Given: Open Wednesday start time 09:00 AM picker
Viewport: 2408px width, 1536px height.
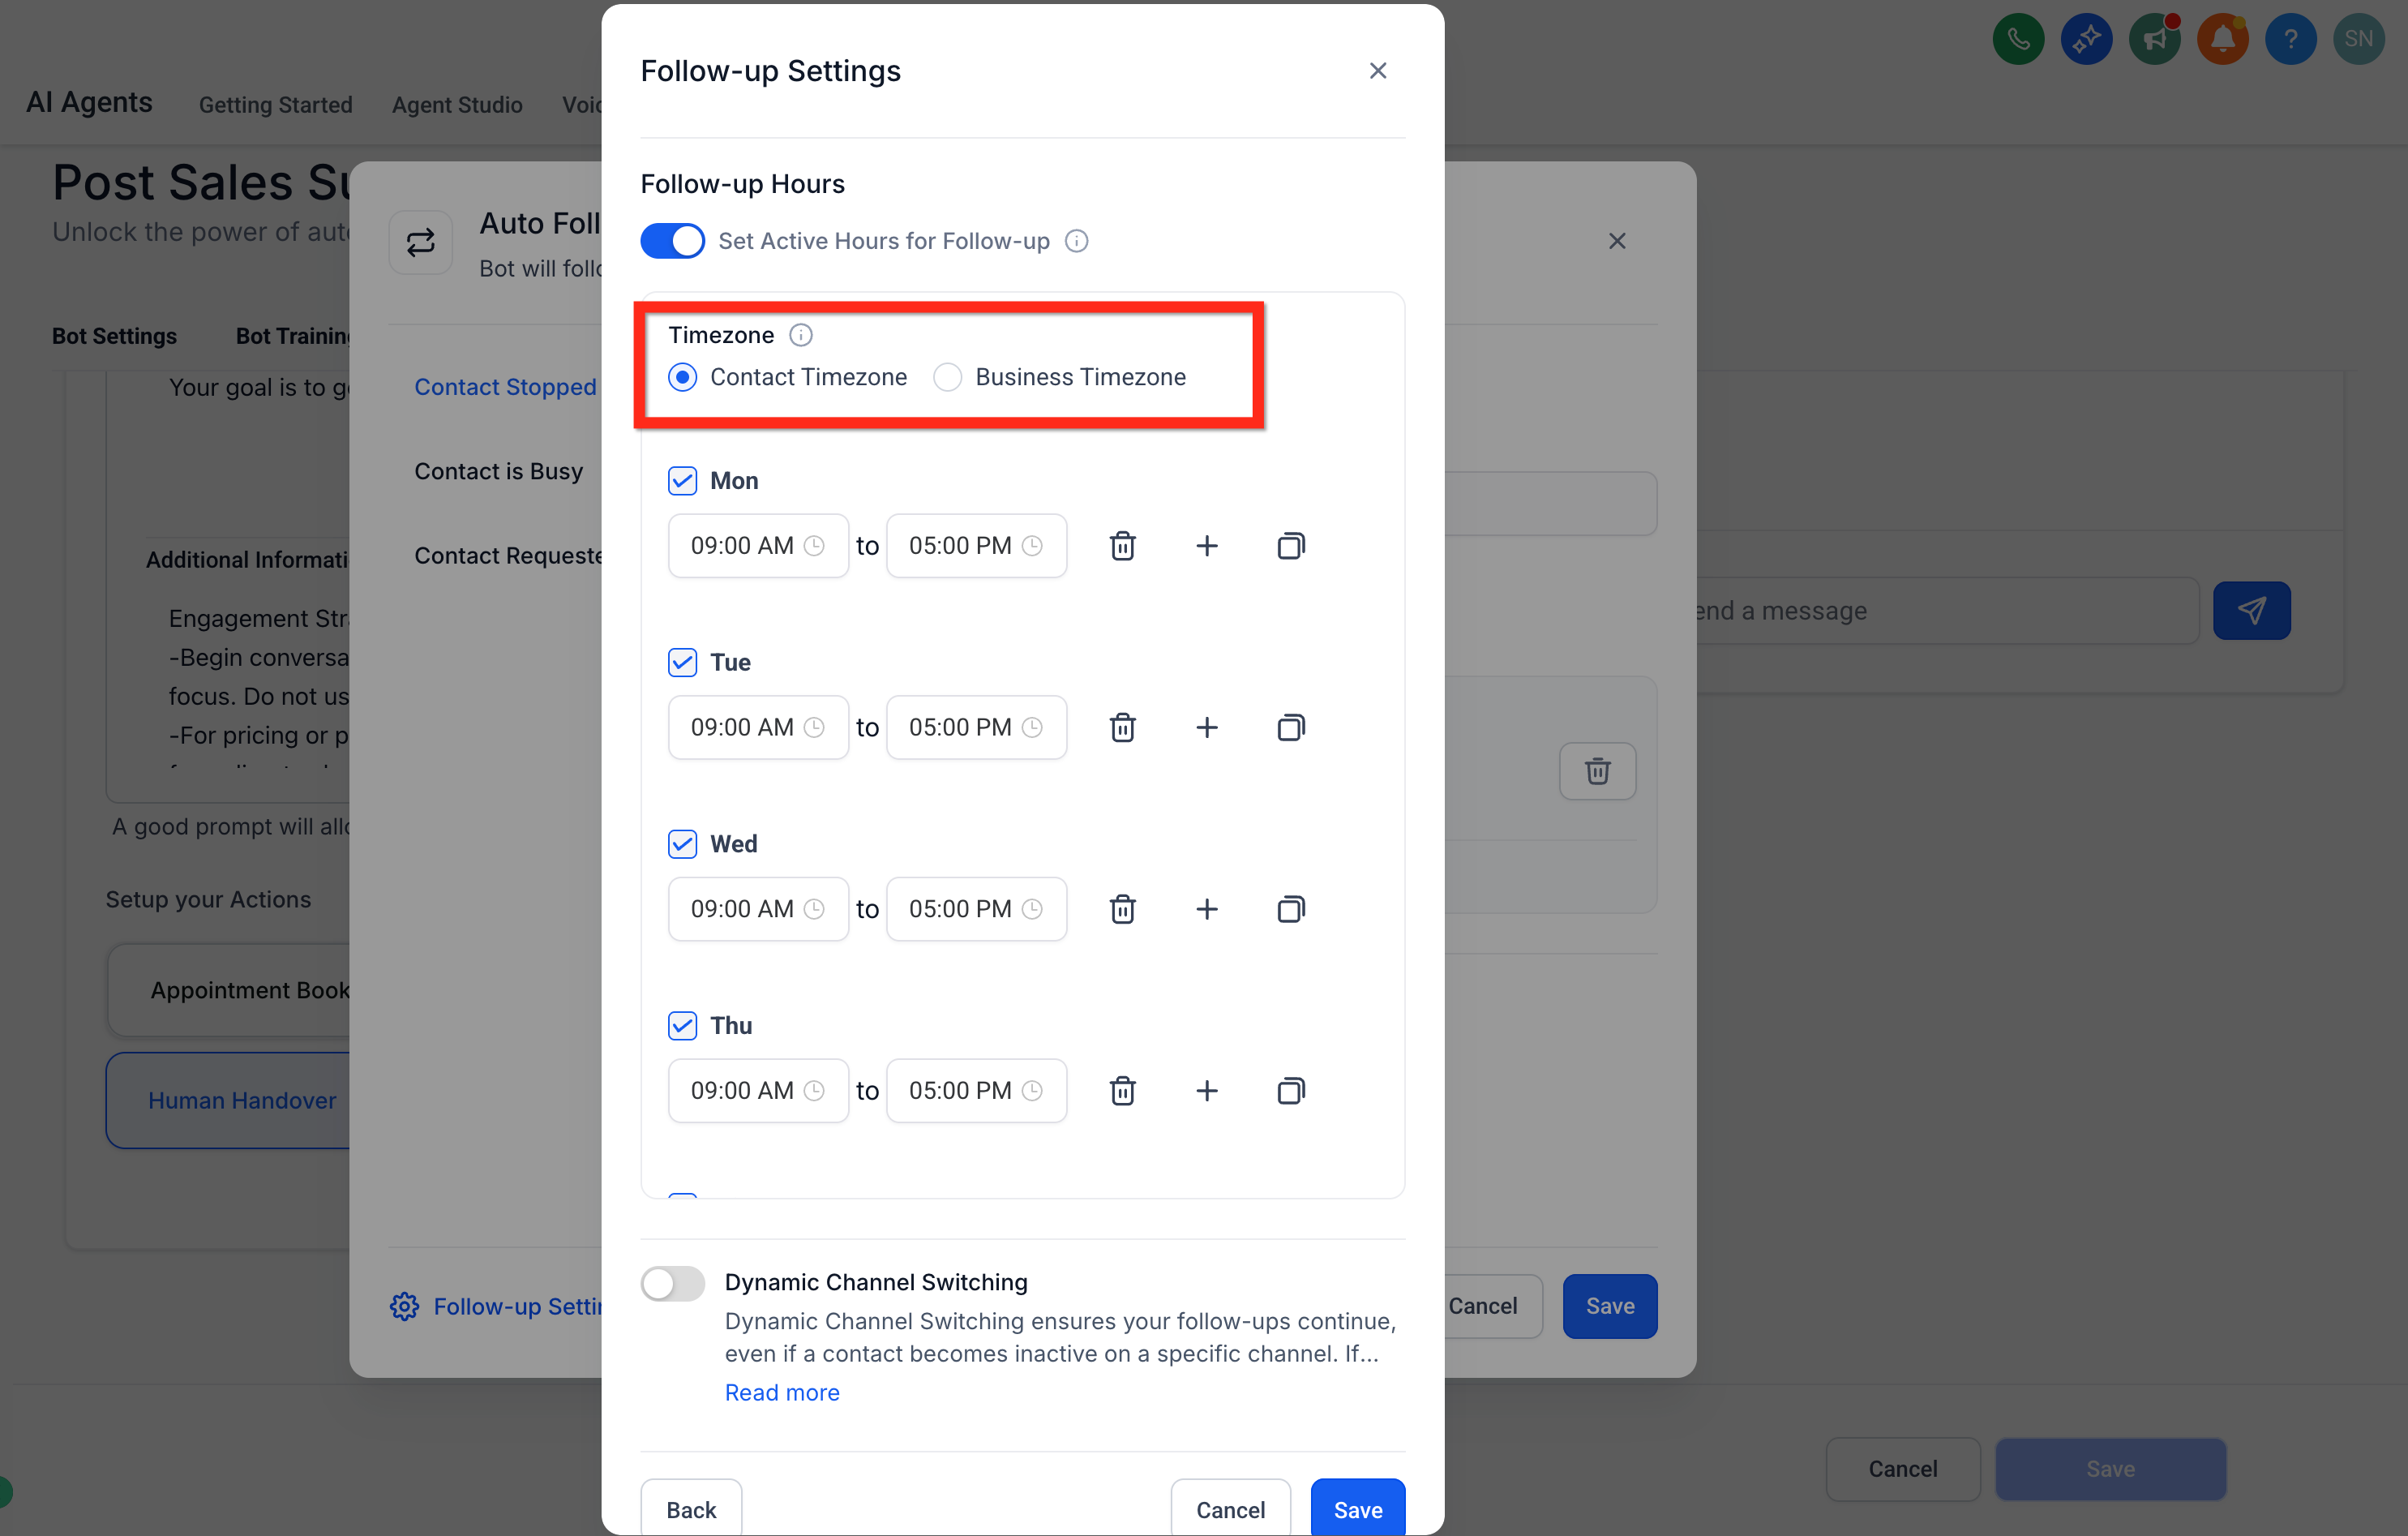Looking at the screenshot, I should 758,909.
